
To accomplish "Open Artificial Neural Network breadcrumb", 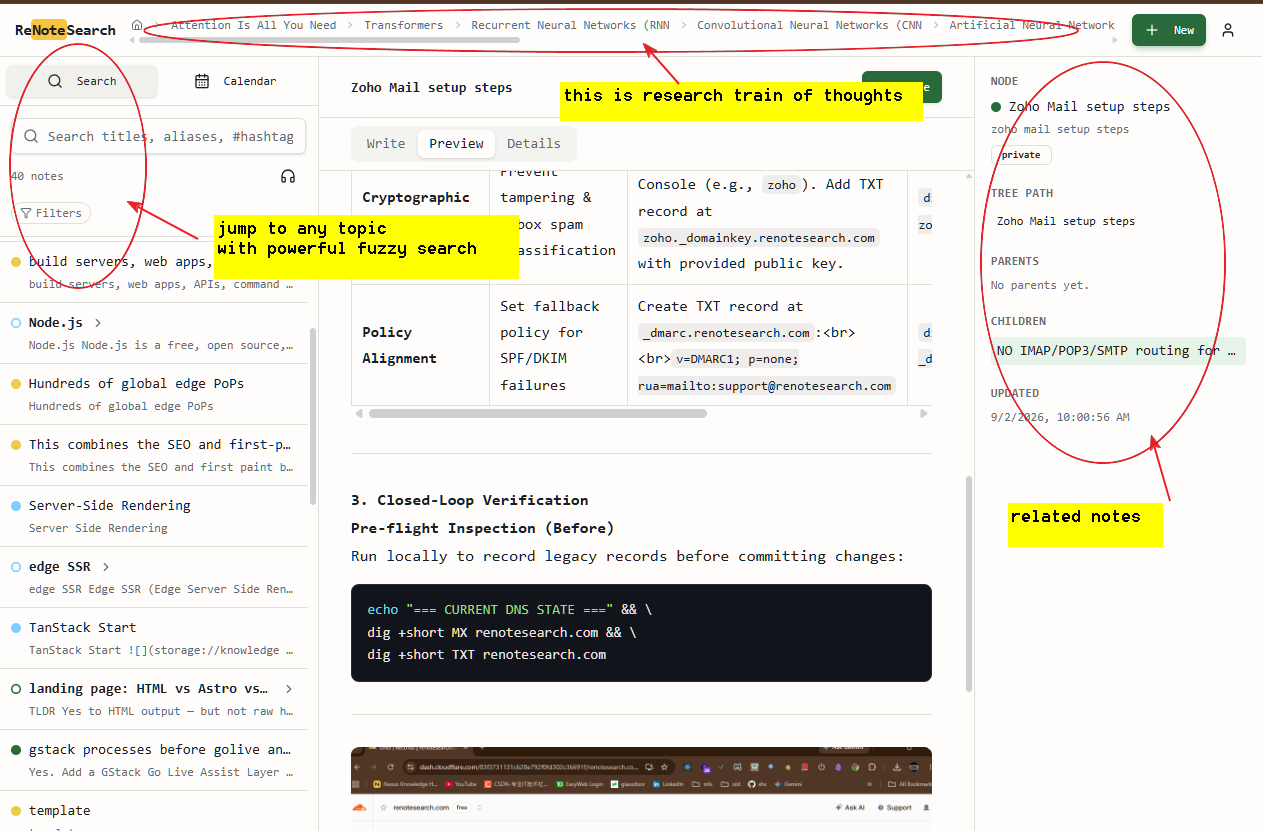I will point(1032,25).
